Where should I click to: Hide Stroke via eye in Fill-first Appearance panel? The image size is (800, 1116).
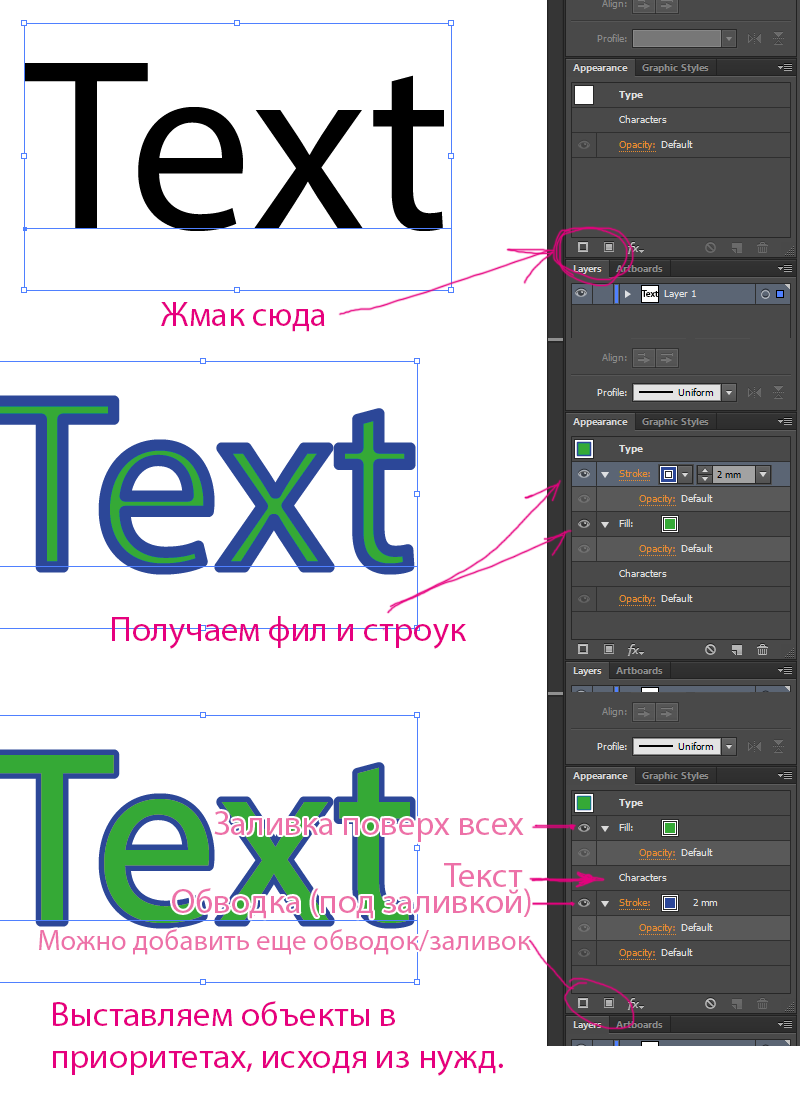point(584,902)
